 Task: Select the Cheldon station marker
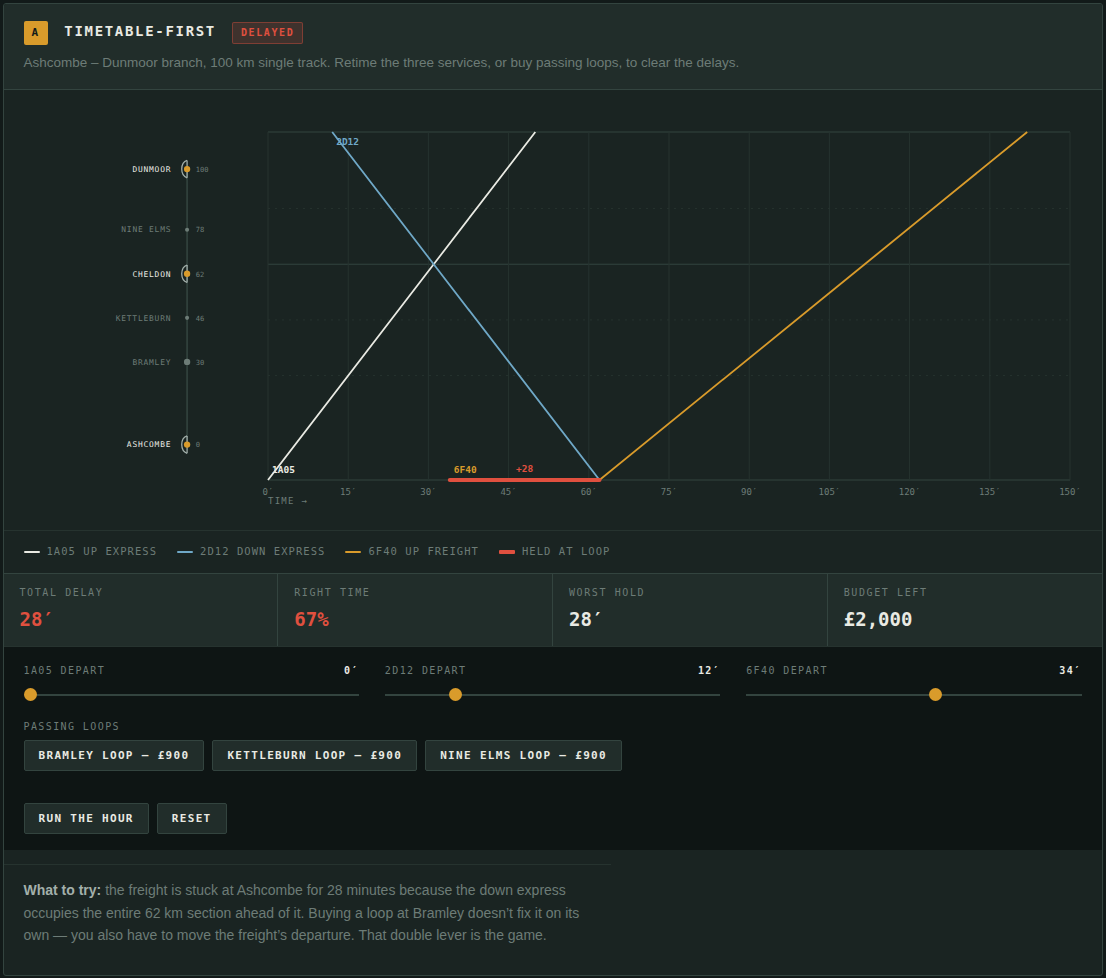[x=186, y=274]
